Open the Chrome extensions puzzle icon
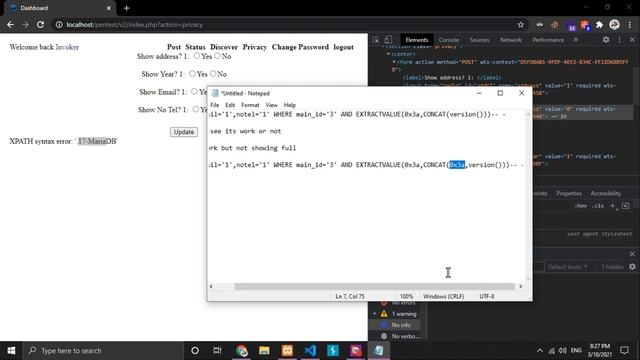Screen dimensions: 640x360 599,25
